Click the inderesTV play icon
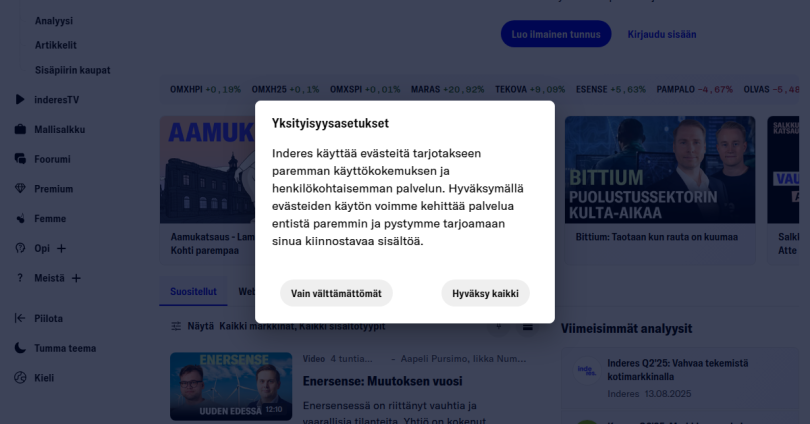This screenshot has width=810, height=424. (x=20, y=99)
